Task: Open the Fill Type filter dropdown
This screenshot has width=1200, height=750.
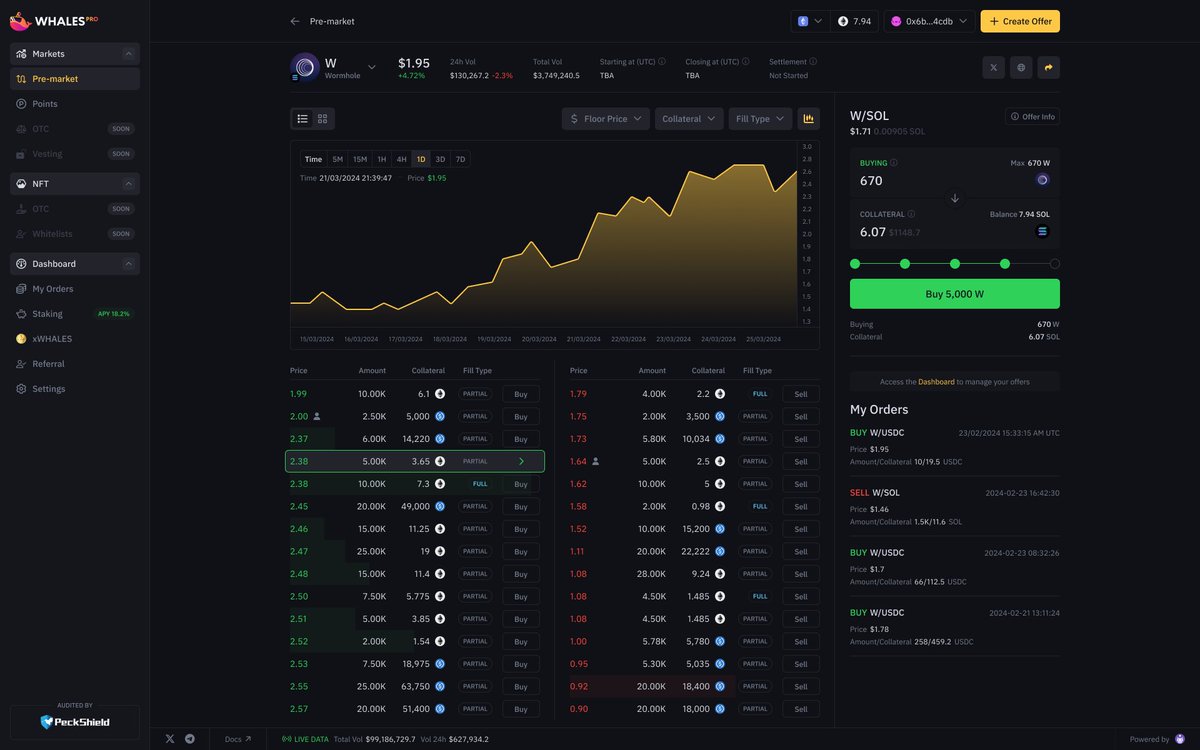Action: pos(760,118)
